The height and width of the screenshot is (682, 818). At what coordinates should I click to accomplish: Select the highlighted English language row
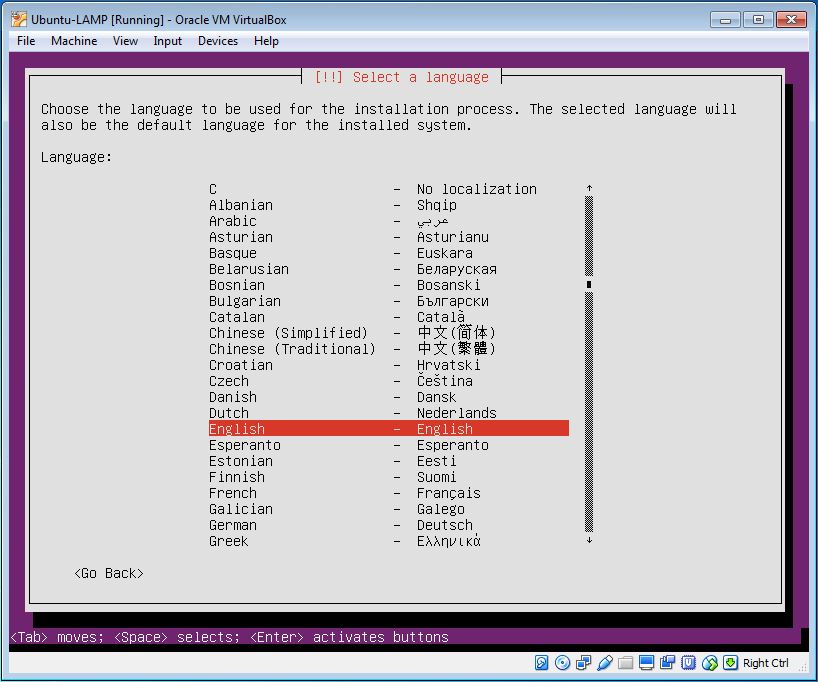389,428
